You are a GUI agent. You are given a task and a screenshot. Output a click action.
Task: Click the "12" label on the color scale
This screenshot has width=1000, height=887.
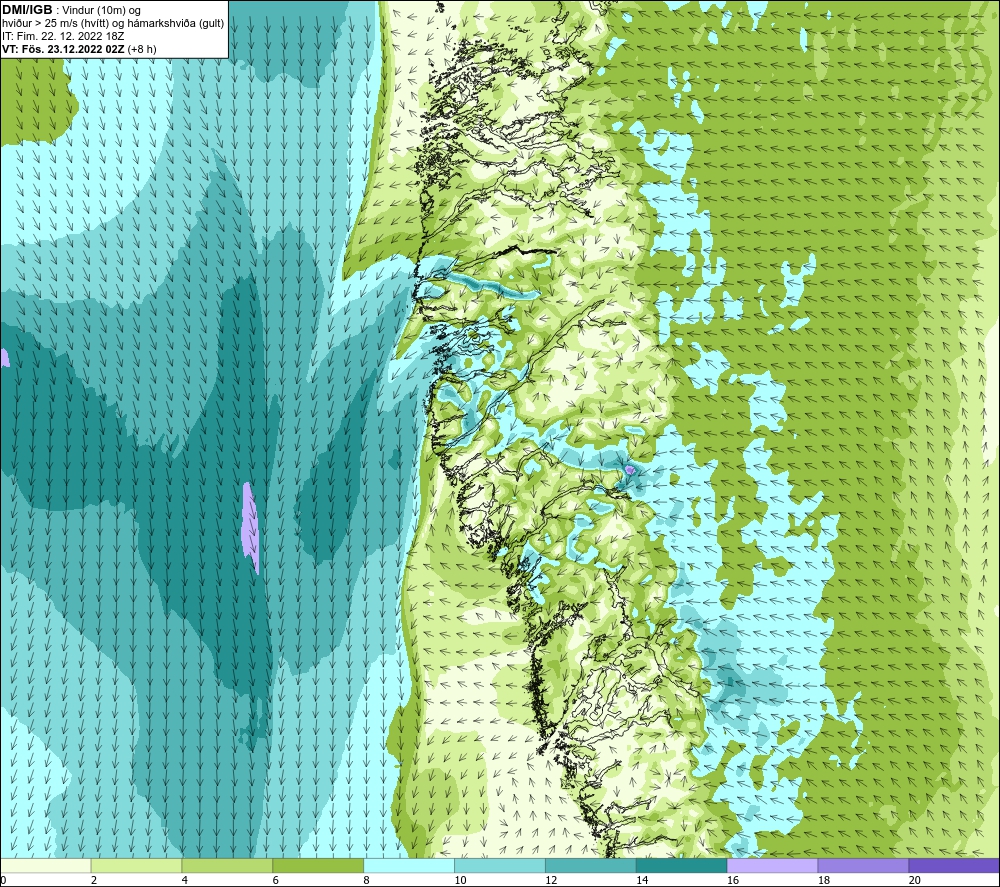[x=551, y=880]
